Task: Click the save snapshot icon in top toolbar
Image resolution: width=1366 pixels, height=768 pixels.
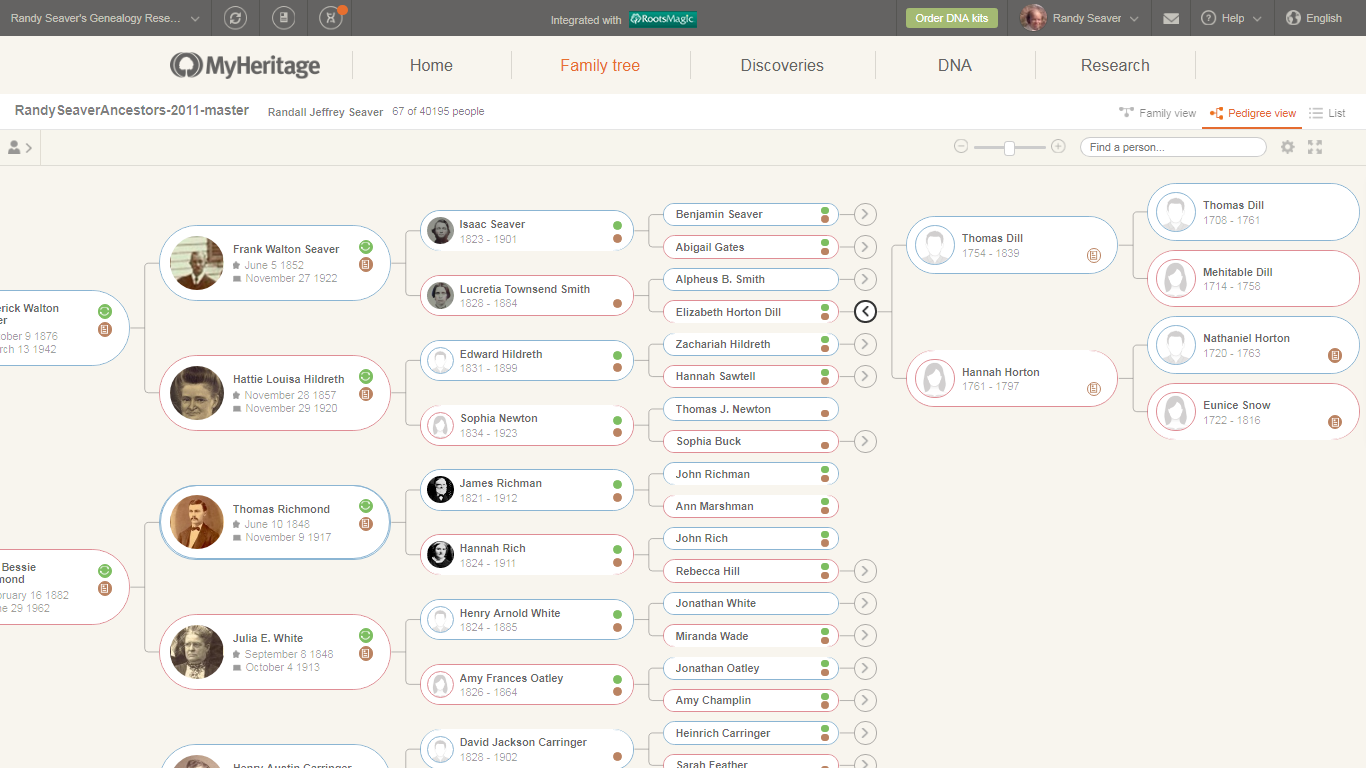Action: pyautogui.click(x=283, y=17)
